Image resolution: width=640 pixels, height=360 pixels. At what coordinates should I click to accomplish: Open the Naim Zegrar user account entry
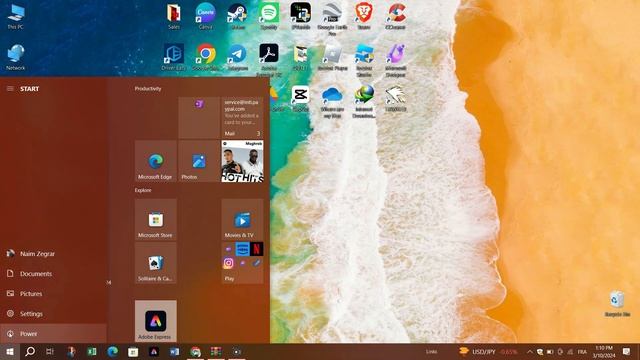(x=53, y=254)
